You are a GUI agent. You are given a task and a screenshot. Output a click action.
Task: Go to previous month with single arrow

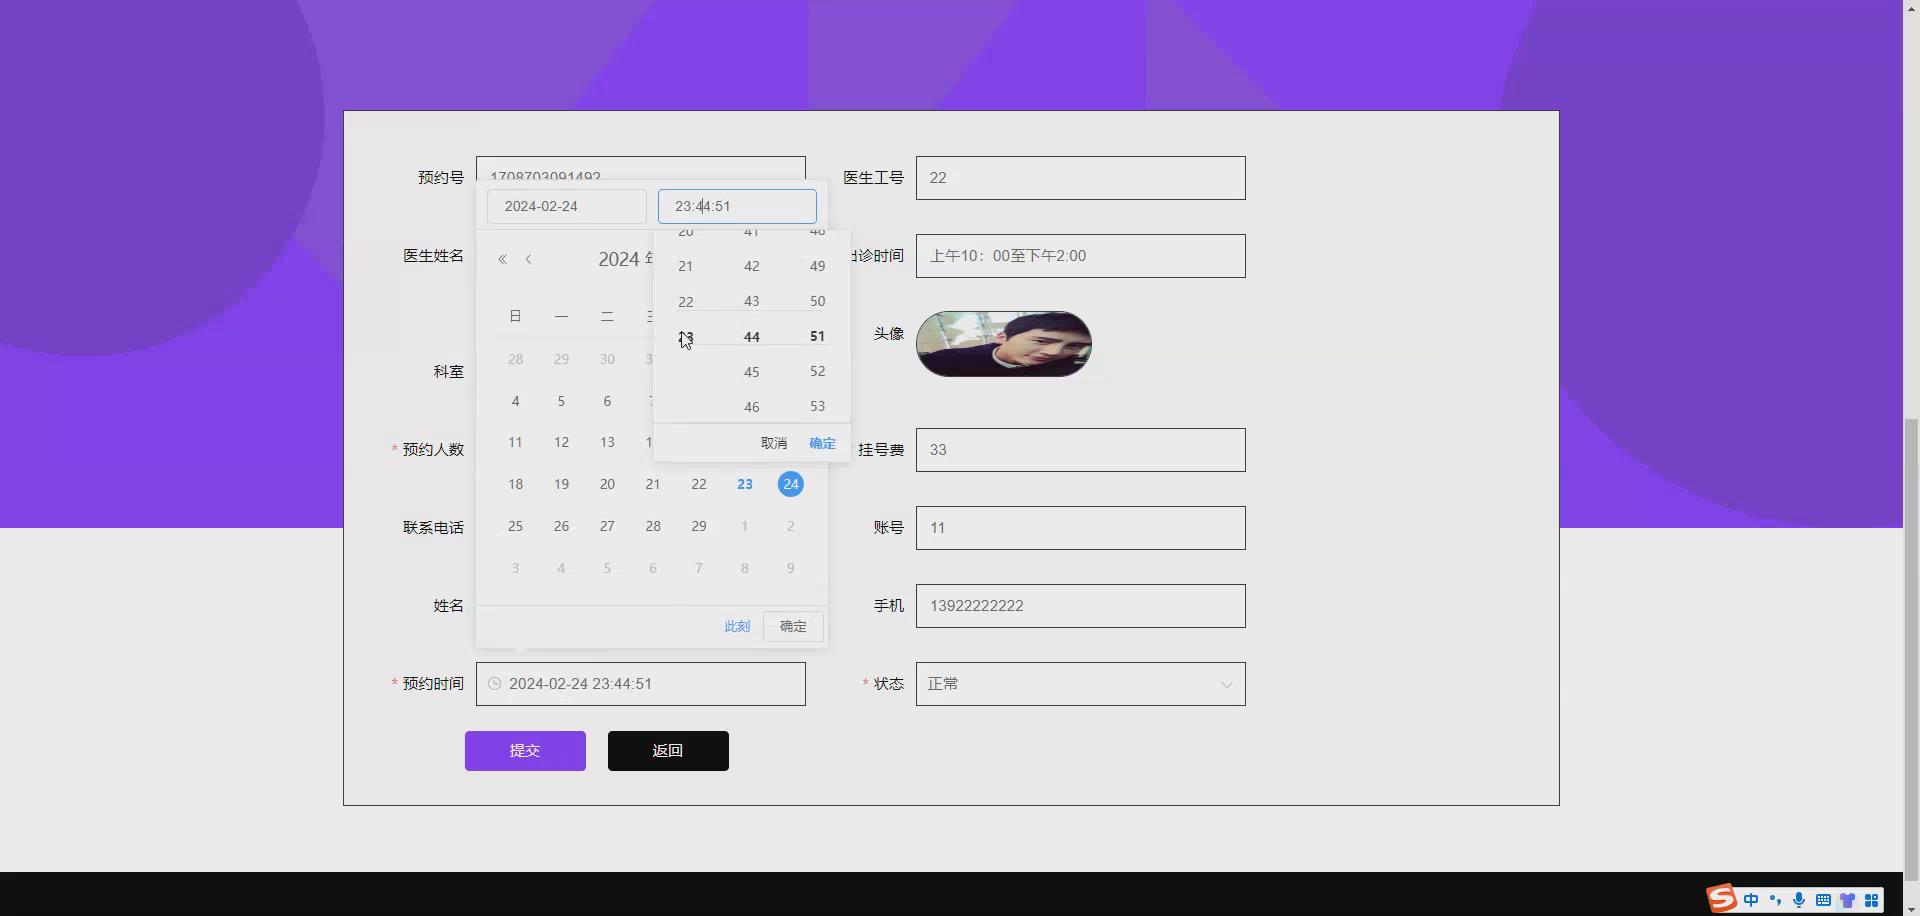point(528,259)
